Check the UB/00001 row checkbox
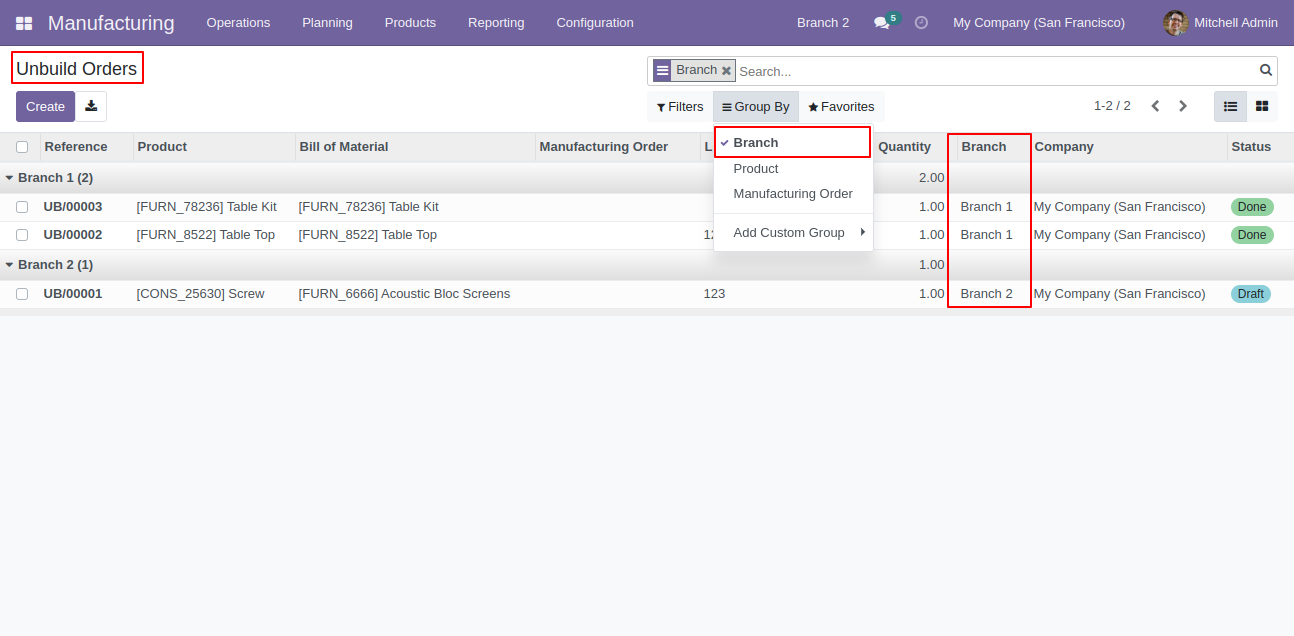1294x636 pixels. 22,294
